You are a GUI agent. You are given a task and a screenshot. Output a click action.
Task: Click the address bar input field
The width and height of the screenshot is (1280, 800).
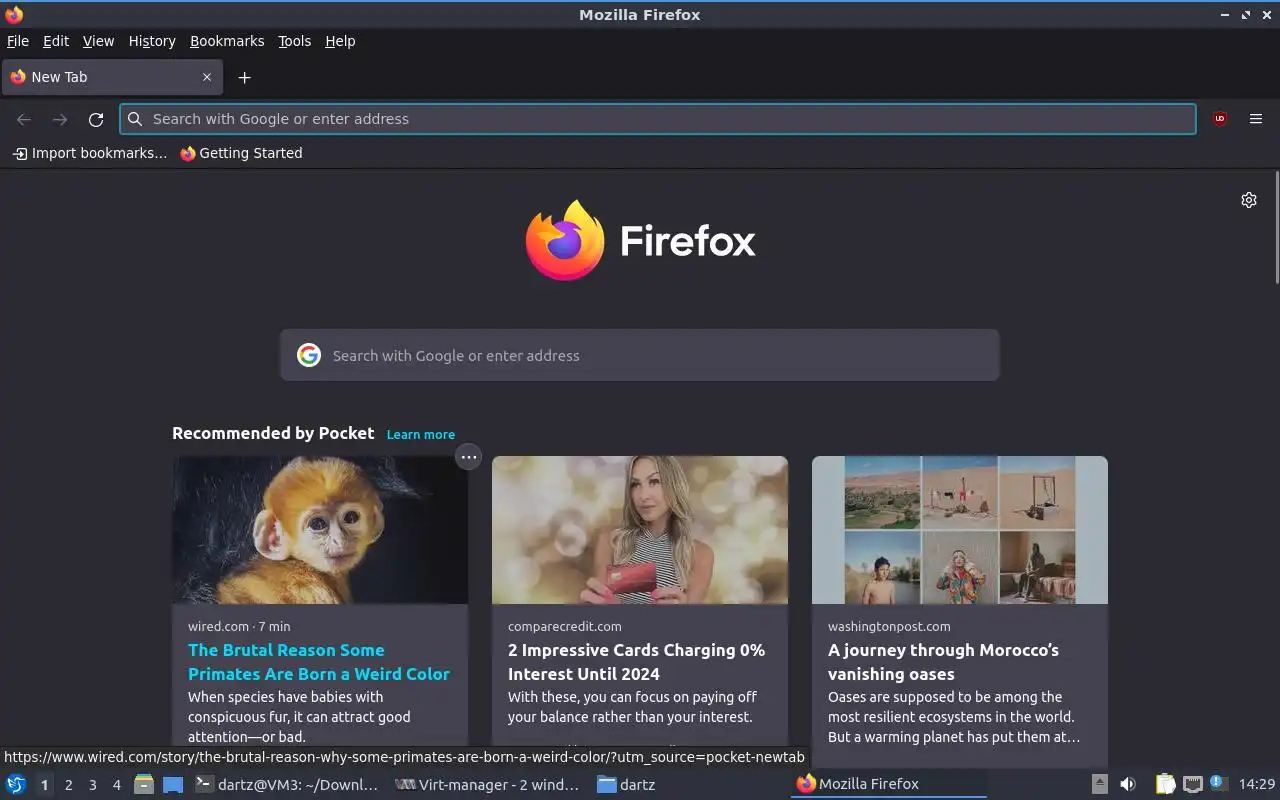pyautogui.click(x=658, y=119)
